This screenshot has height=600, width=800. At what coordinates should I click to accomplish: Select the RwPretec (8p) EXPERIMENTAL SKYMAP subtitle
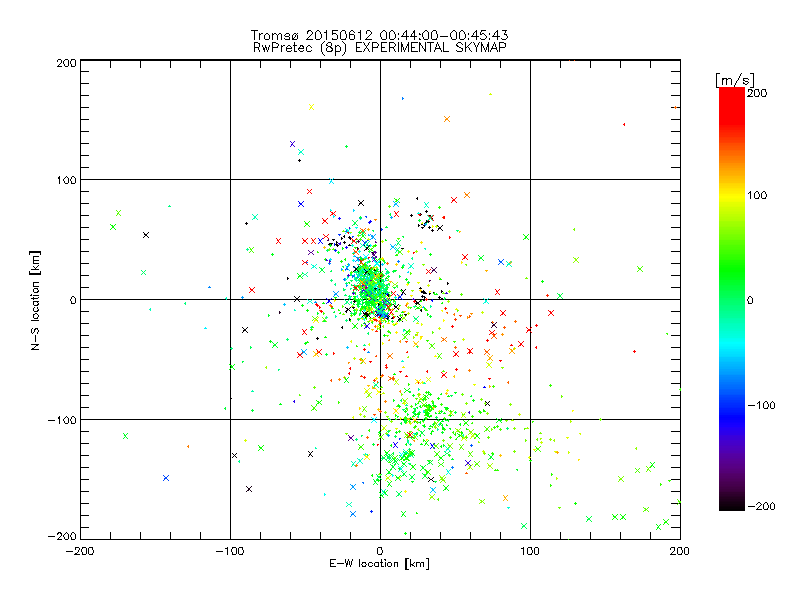tap(380, 48)
